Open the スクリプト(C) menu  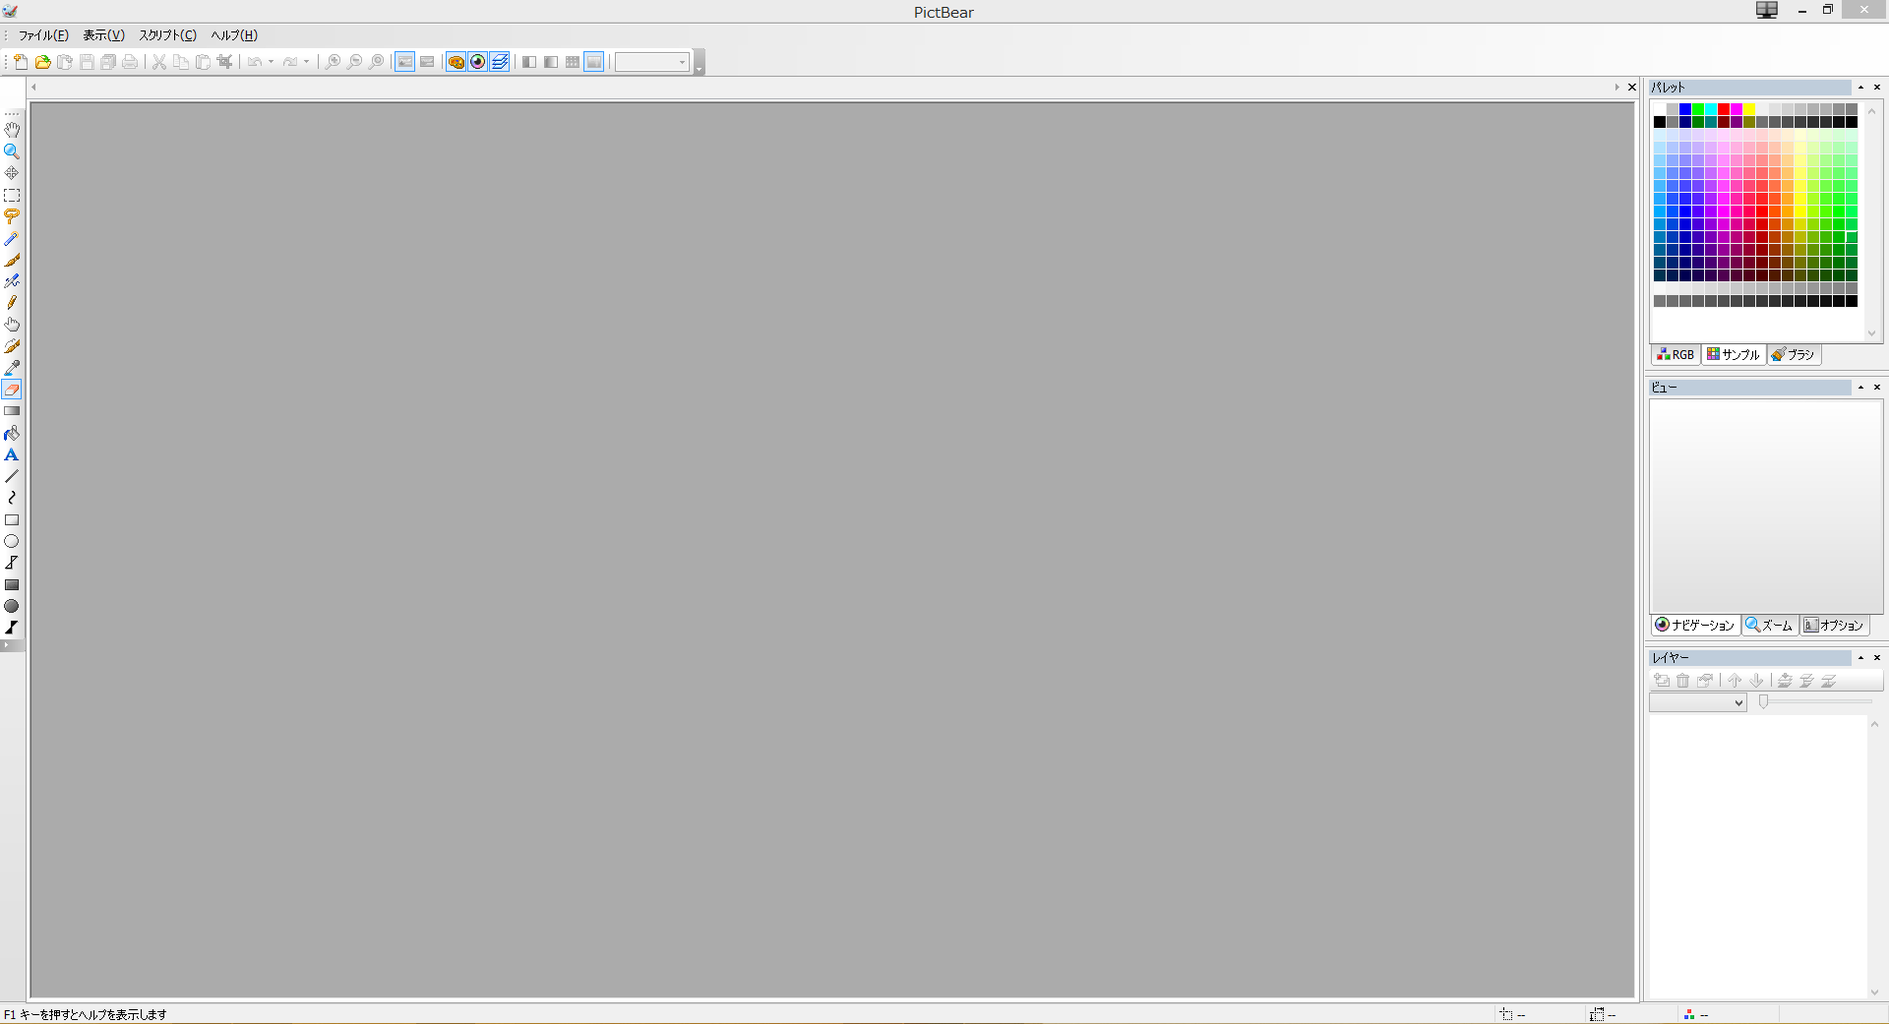click(167, 35)
